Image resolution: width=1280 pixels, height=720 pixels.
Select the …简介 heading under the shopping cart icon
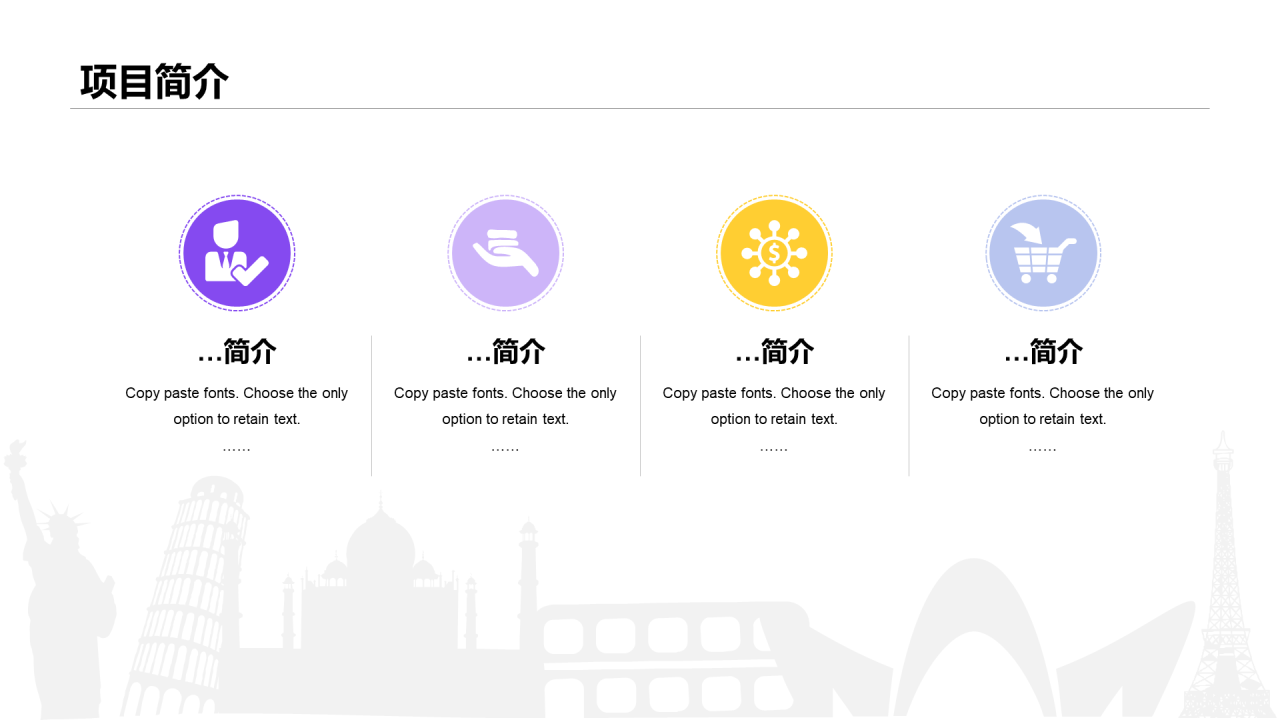(x=1043, y=352)
